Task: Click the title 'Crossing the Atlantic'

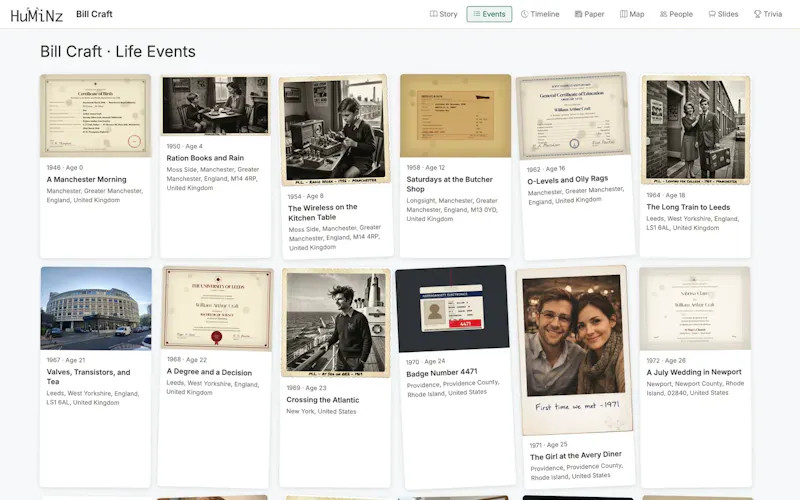Action: tap(322, 400)
